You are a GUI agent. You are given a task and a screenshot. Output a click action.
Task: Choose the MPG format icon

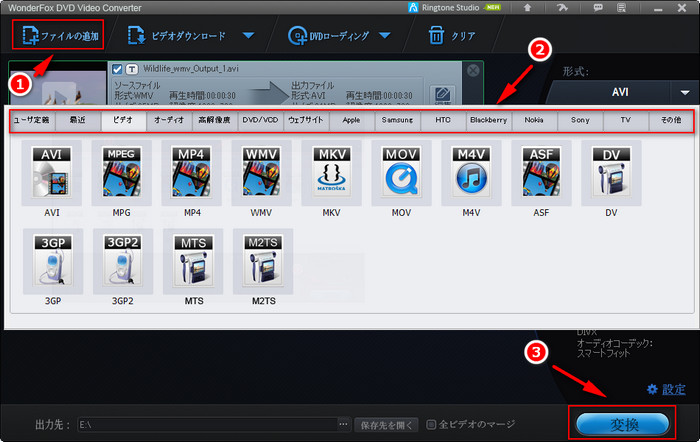pos(121,173)
